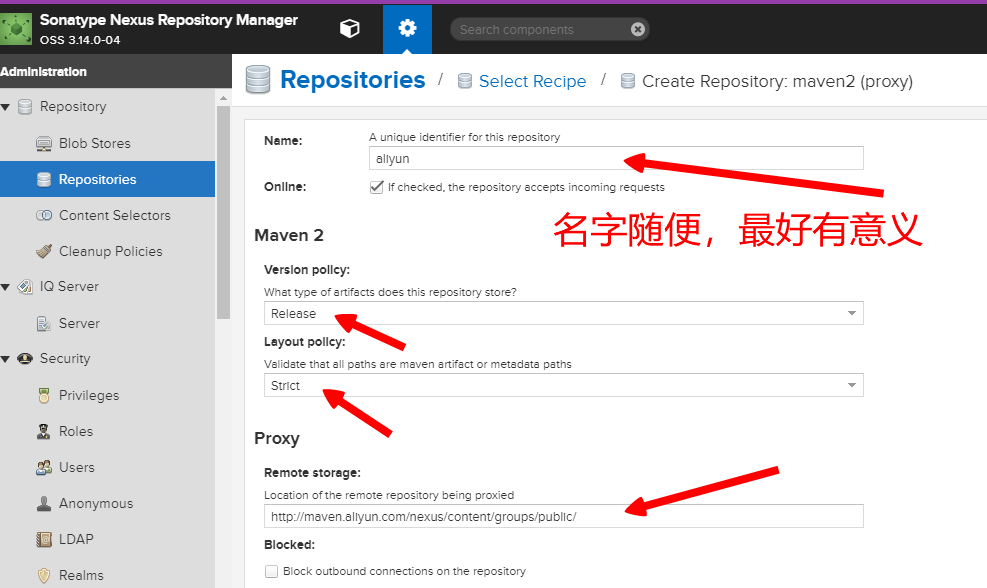Click the Create Repository breadcrumb icon
This screenshot has width=987, height=588.
pyautogui.click(x=628, y=81)
